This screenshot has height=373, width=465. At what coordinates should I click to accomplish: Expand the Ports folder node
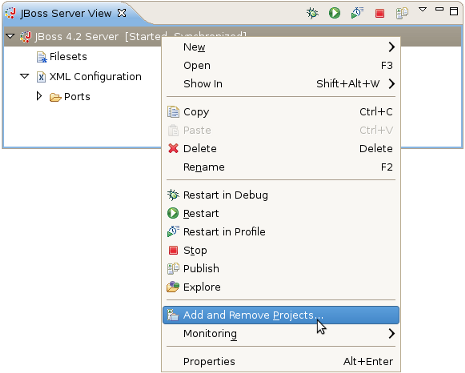click(39, 96)
